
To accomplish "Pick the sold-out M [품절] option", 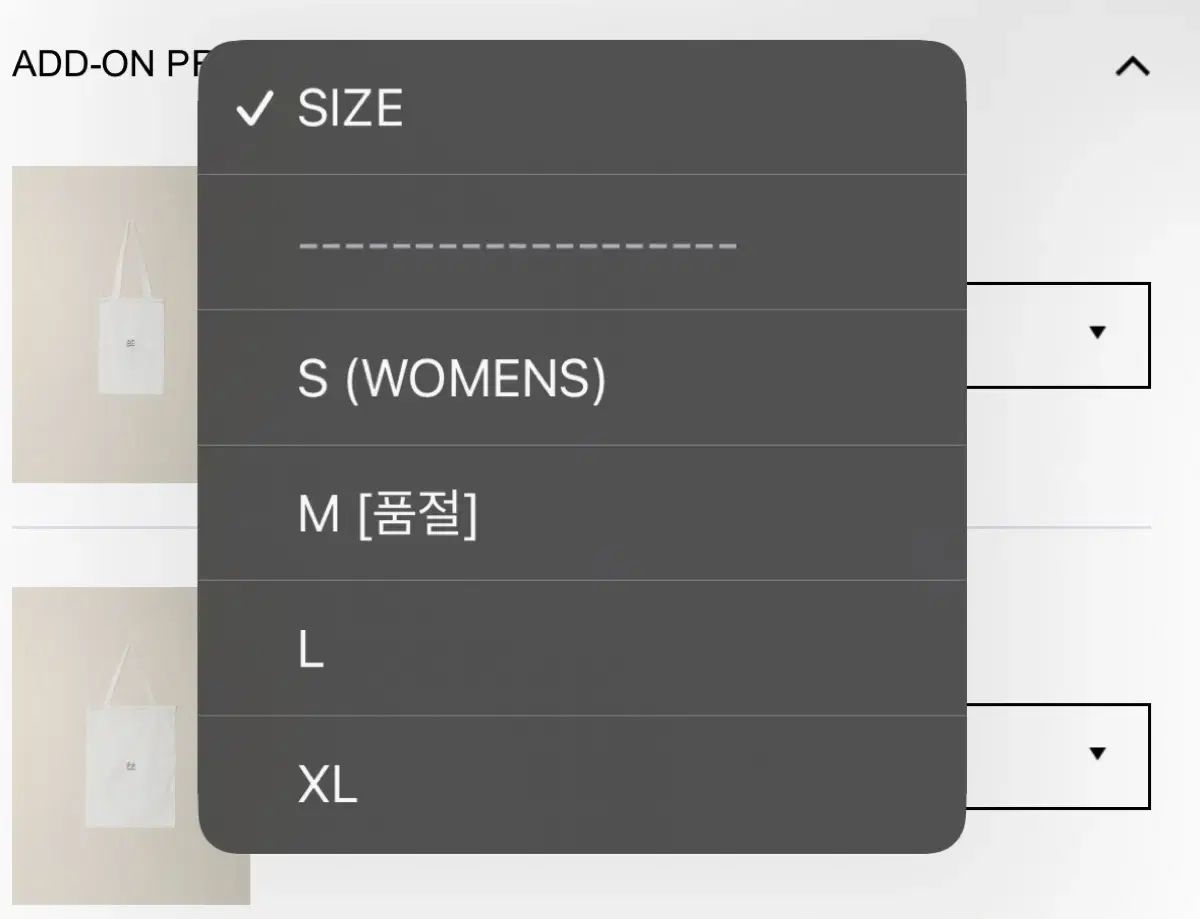I will pyautogui.click(x=387, y=514).
